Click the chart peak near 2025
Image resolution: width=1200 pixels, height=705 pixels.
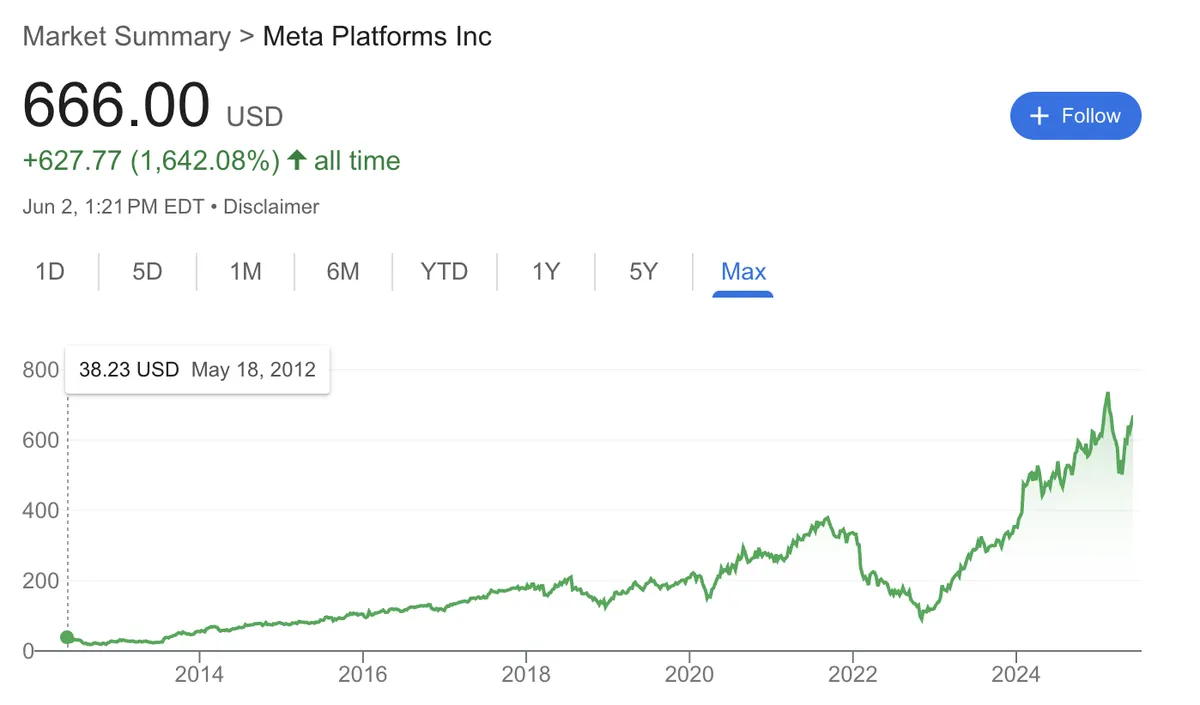pos(1107,394)
